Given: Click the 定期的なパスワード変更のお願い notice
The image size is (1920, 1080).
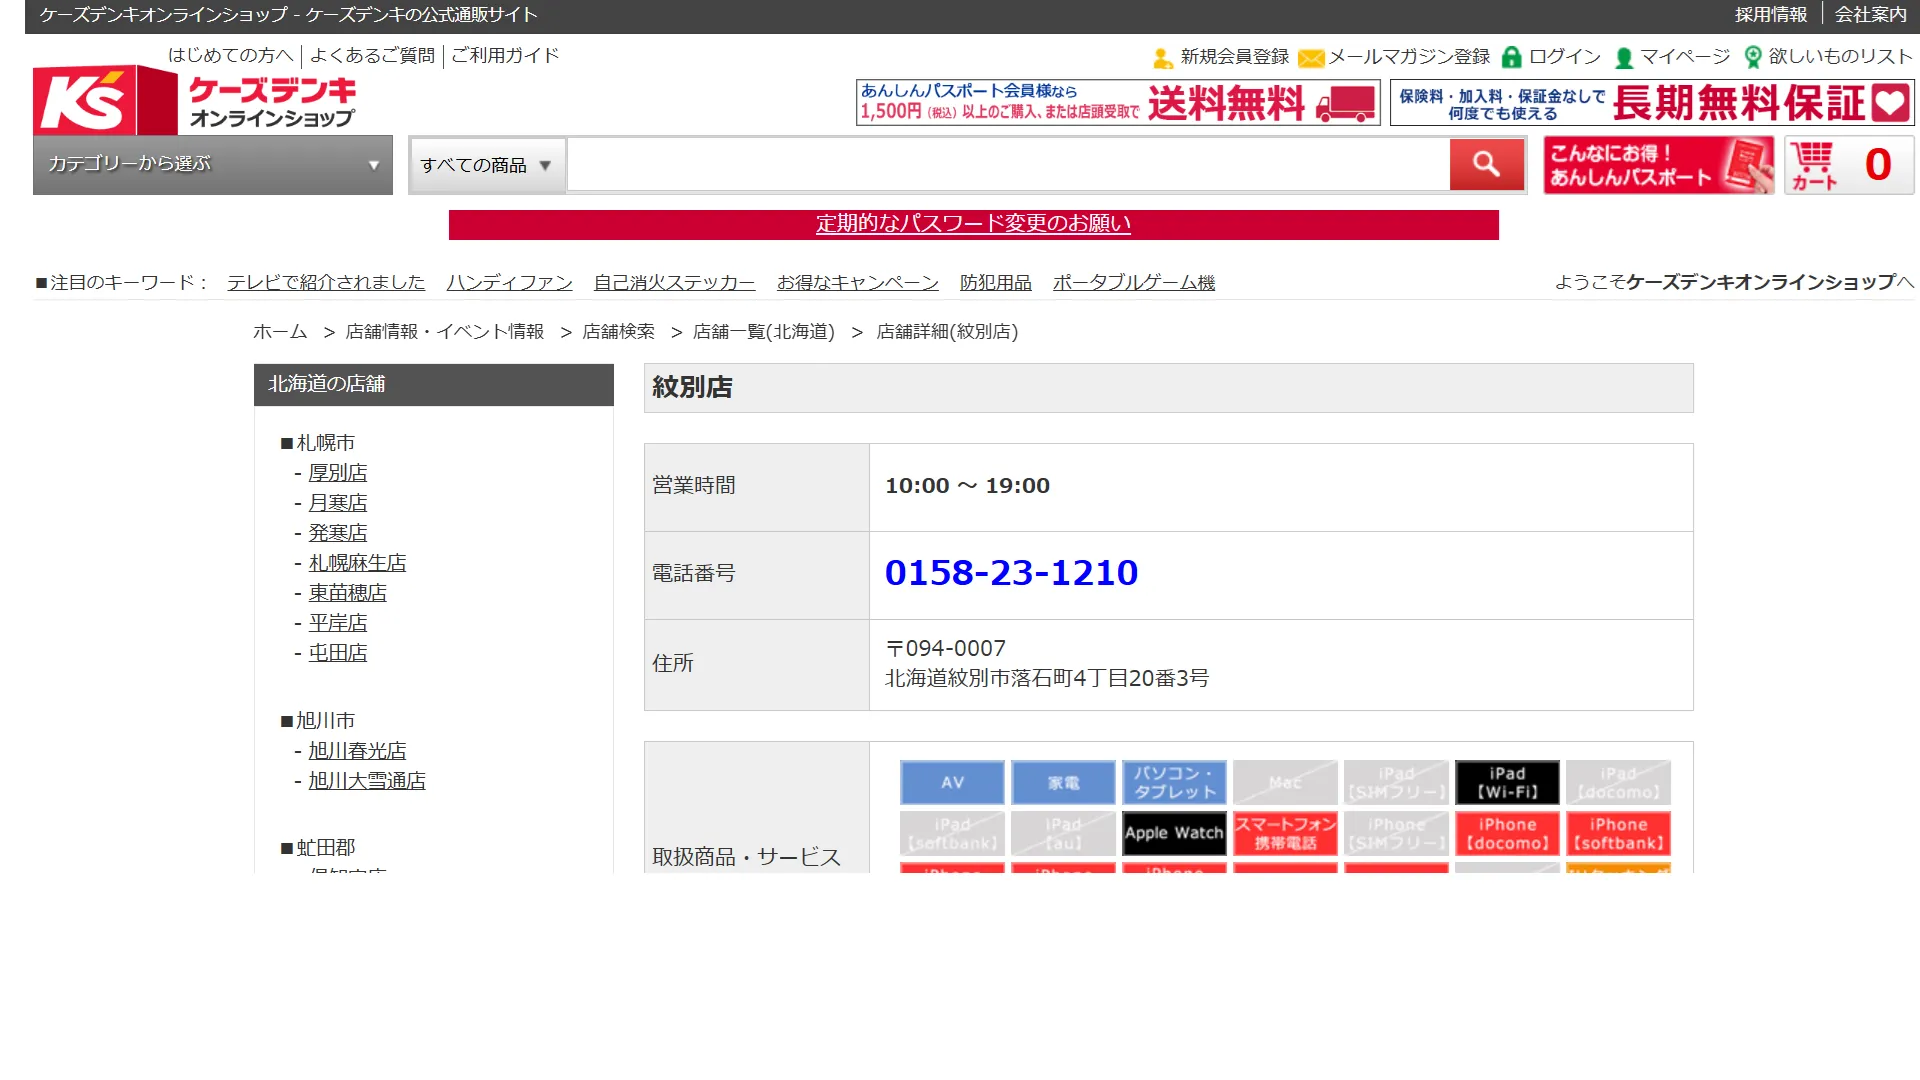Looking at the screenshot, I should [x=973, y=224].
